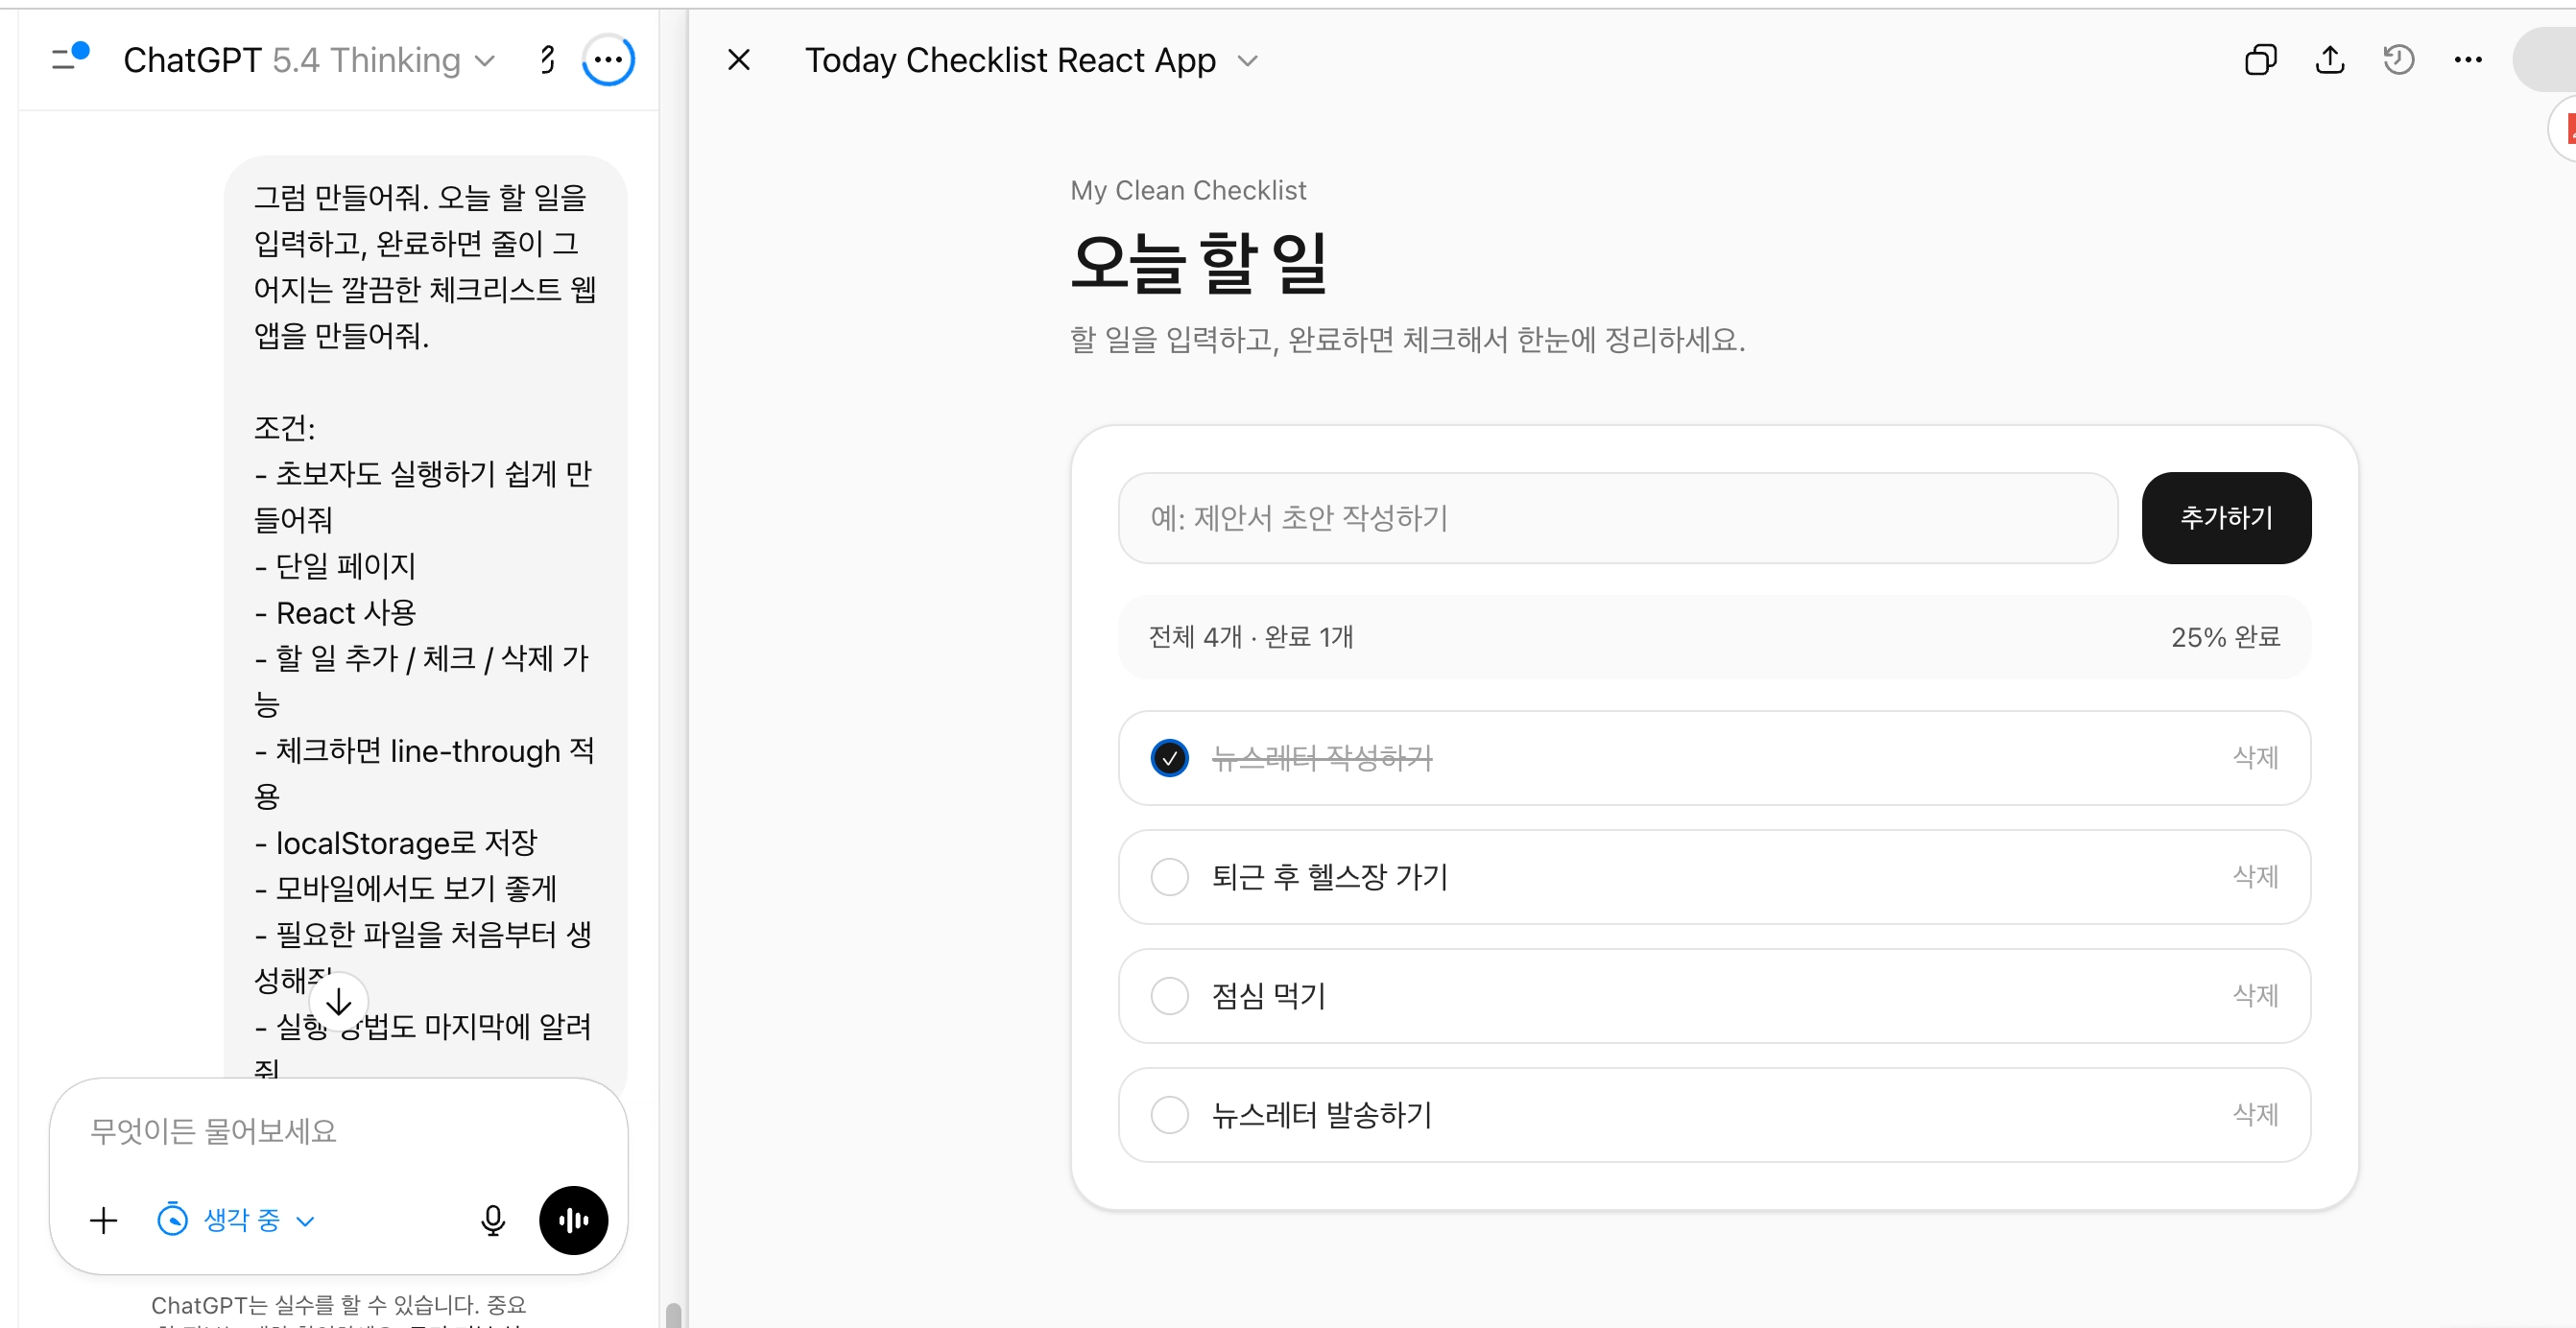The image size is (2576, 1328).
Task: Close the Today Checklist canvas panel
Action: 739,60
